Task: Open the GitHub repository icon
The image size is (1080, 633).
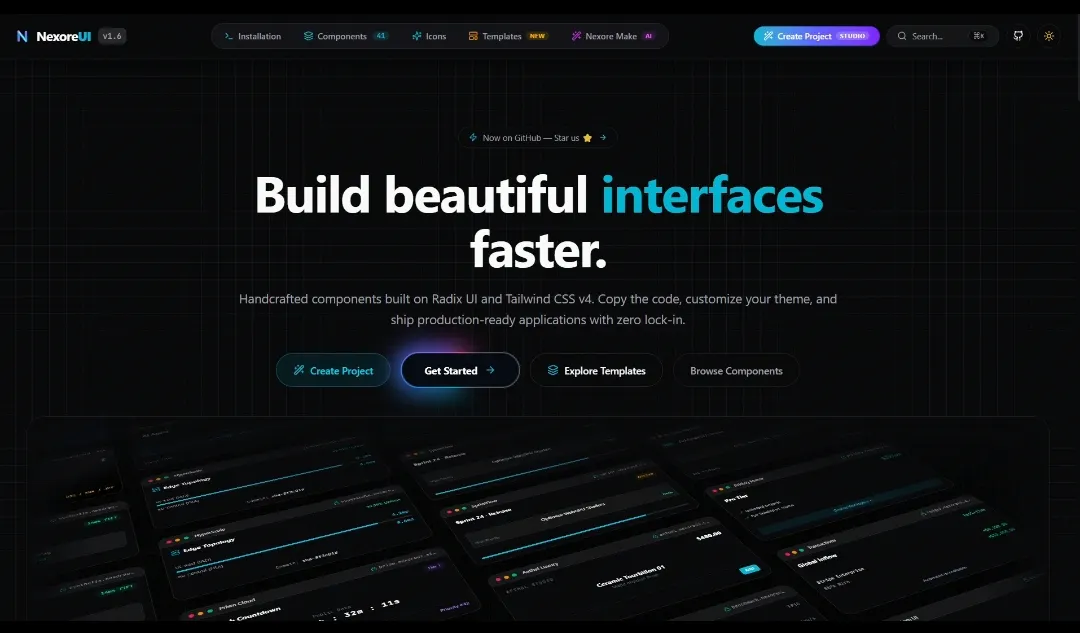Action: click(x=1018, y=36)
